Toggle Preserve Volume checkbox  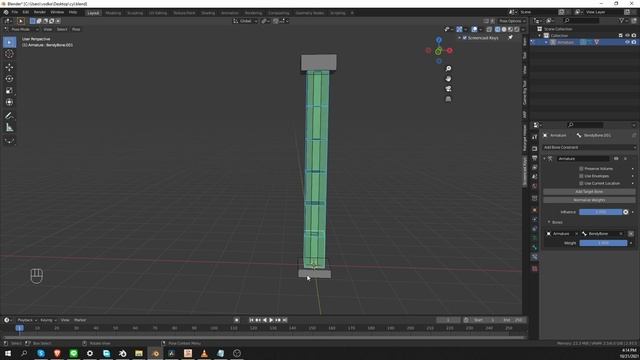click(581, 169)
